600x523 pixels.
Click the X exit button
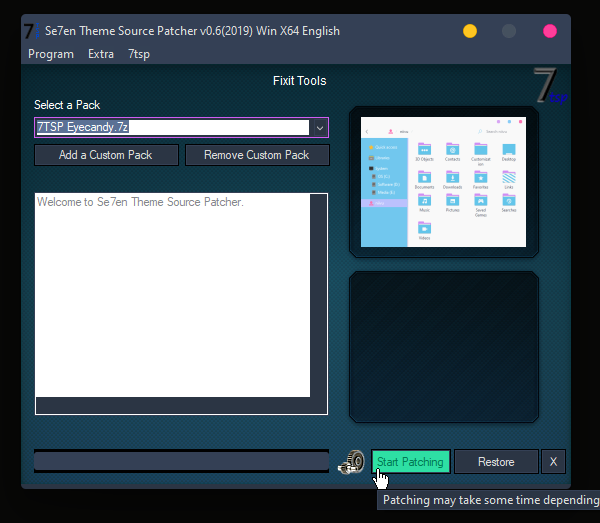553,462
